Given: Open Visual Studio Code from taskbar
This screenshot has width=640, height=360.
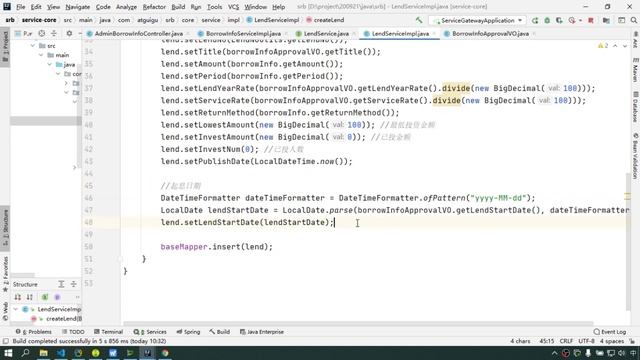Looking at the screenshot, I should (61, 353).
